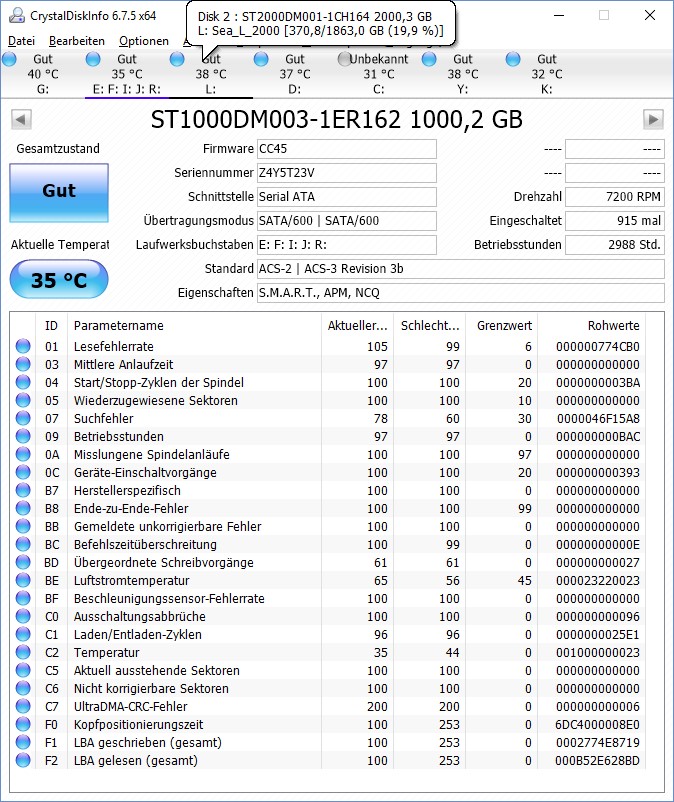Select the Misslungene Spindelanläufe row

point(330,454)
